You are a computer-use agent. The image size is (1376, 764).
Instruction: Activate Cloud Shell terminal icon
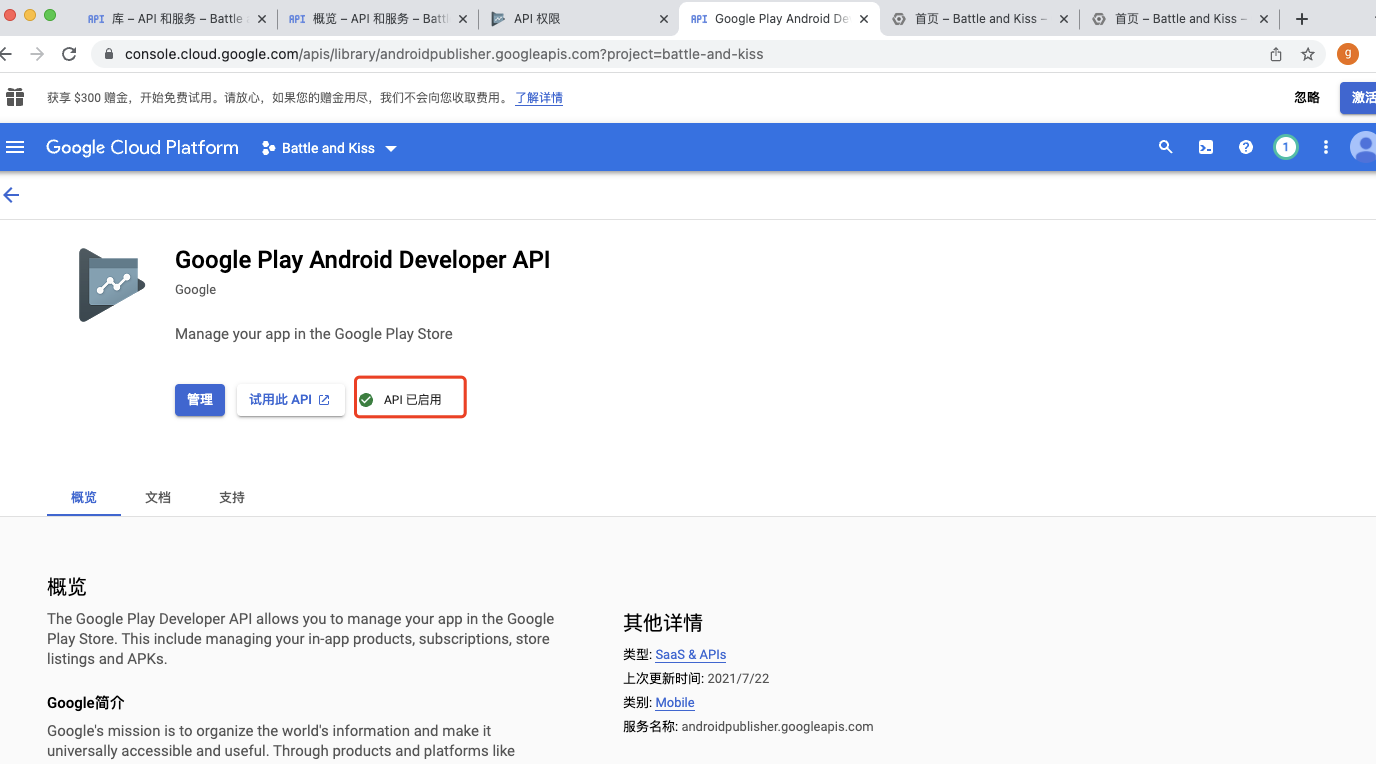pyautogui.click(x=1206, y=147)
